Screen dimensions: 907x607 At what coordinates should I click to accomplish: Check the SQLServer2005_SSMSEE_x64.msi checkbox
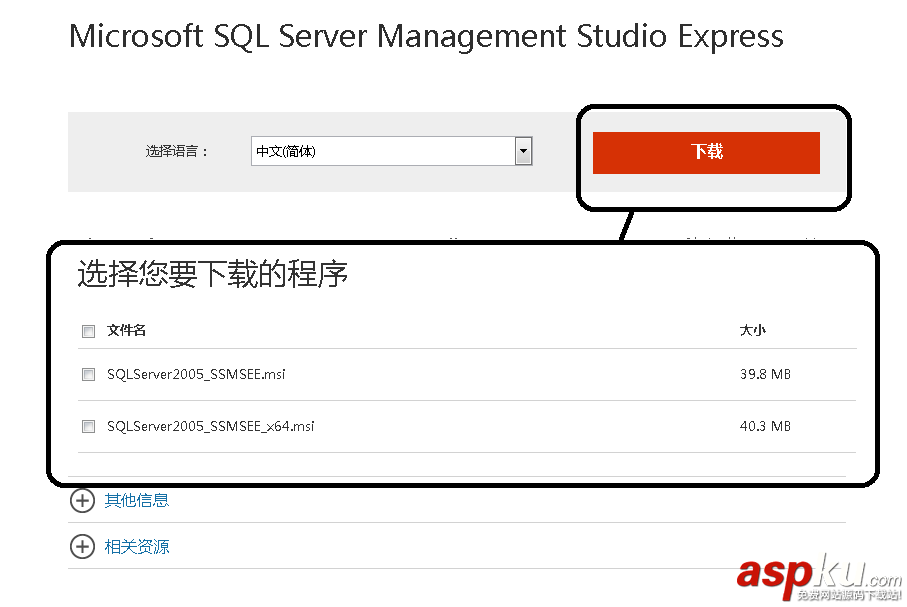(x=88, y=427)
